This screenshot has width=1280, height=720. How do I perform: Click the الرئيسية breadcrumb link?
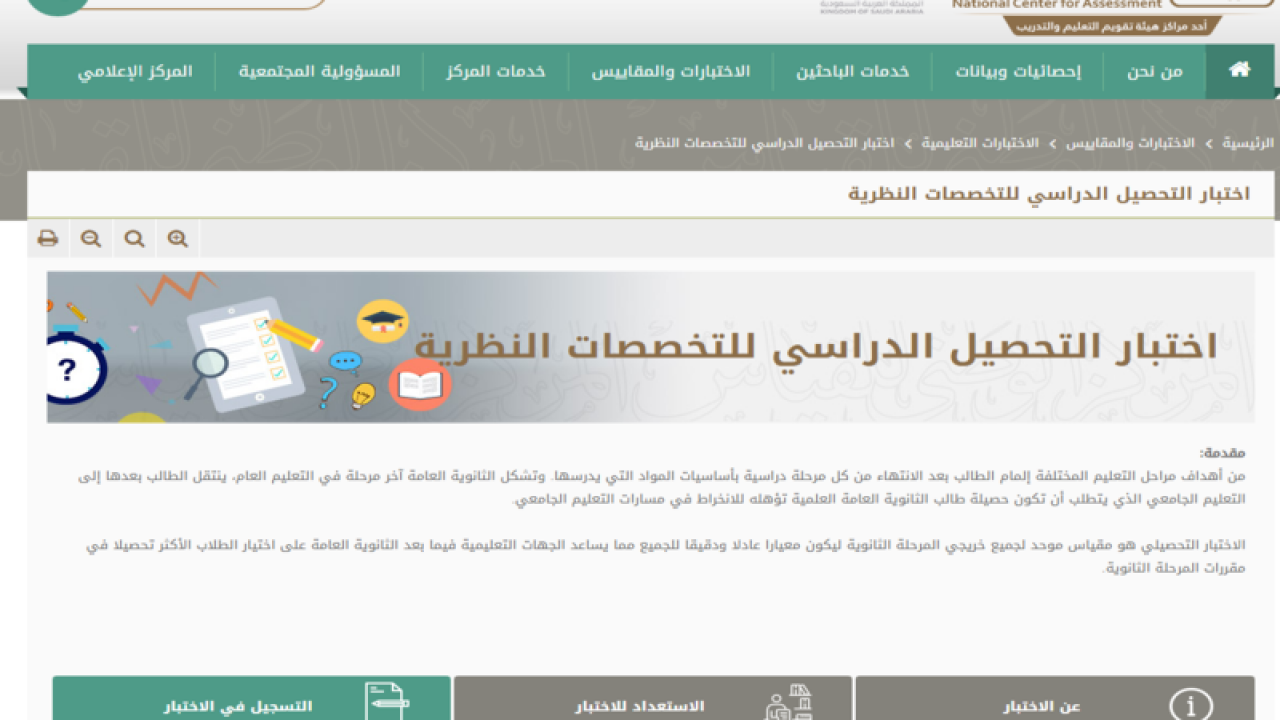point(1248,143)
